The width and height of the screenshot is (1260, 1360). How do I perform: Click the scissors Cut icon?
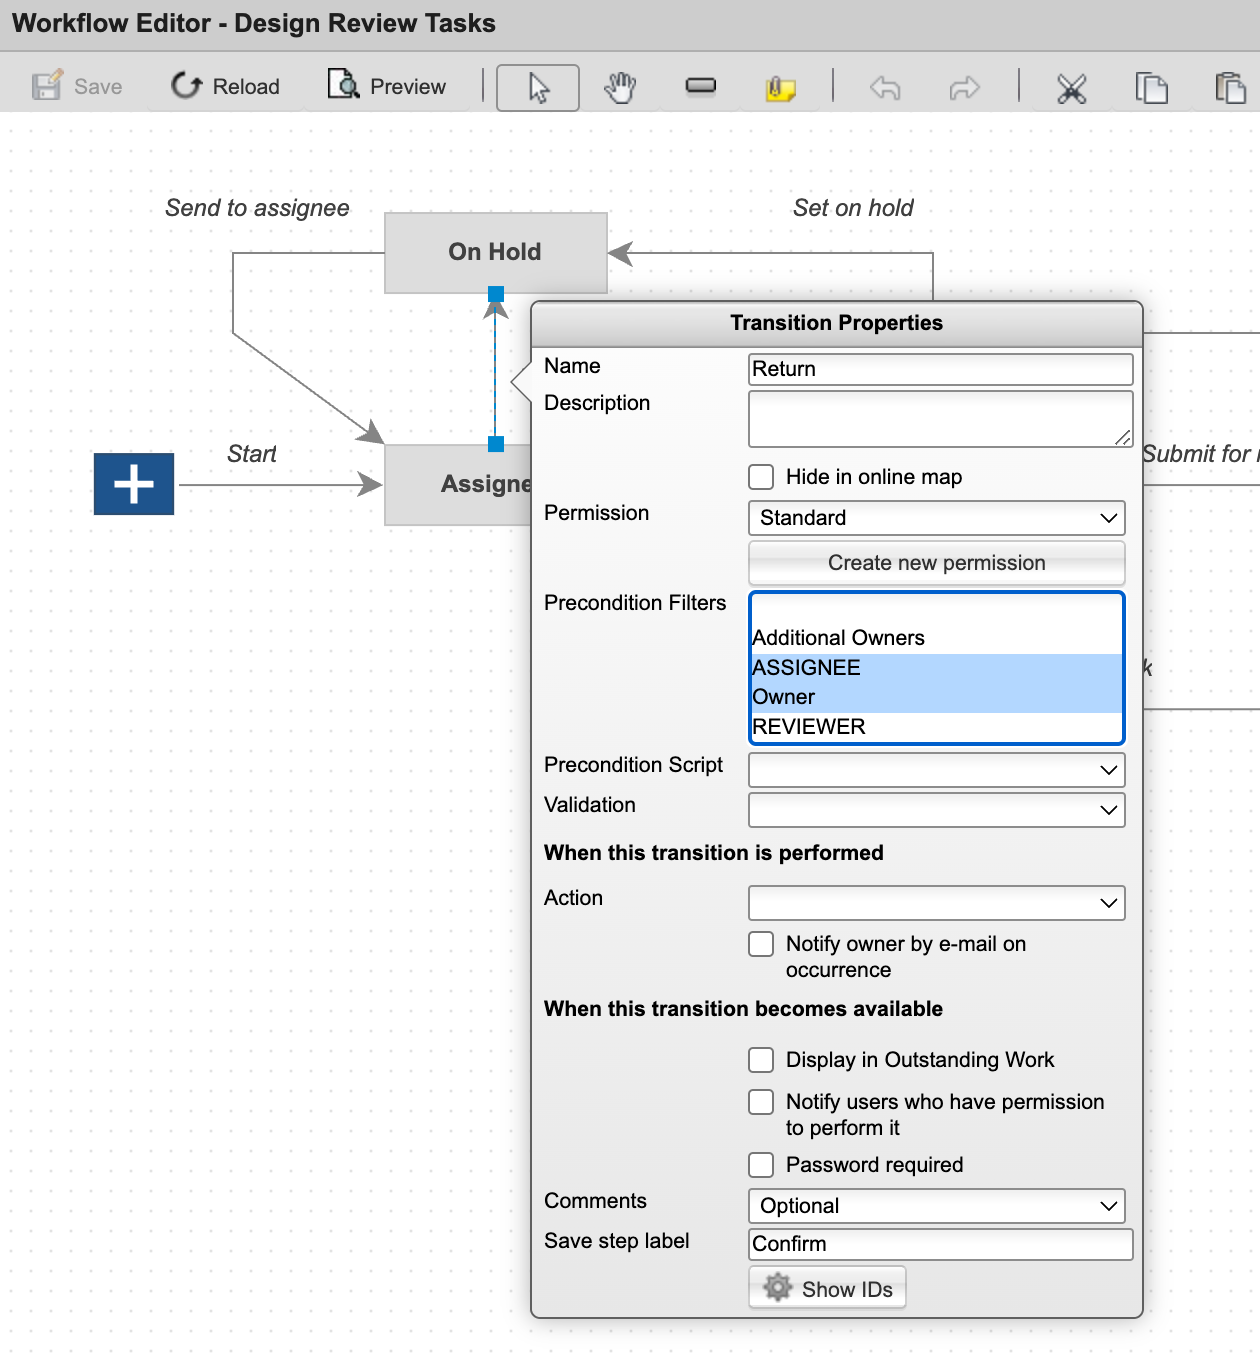tap(1071, 89)
